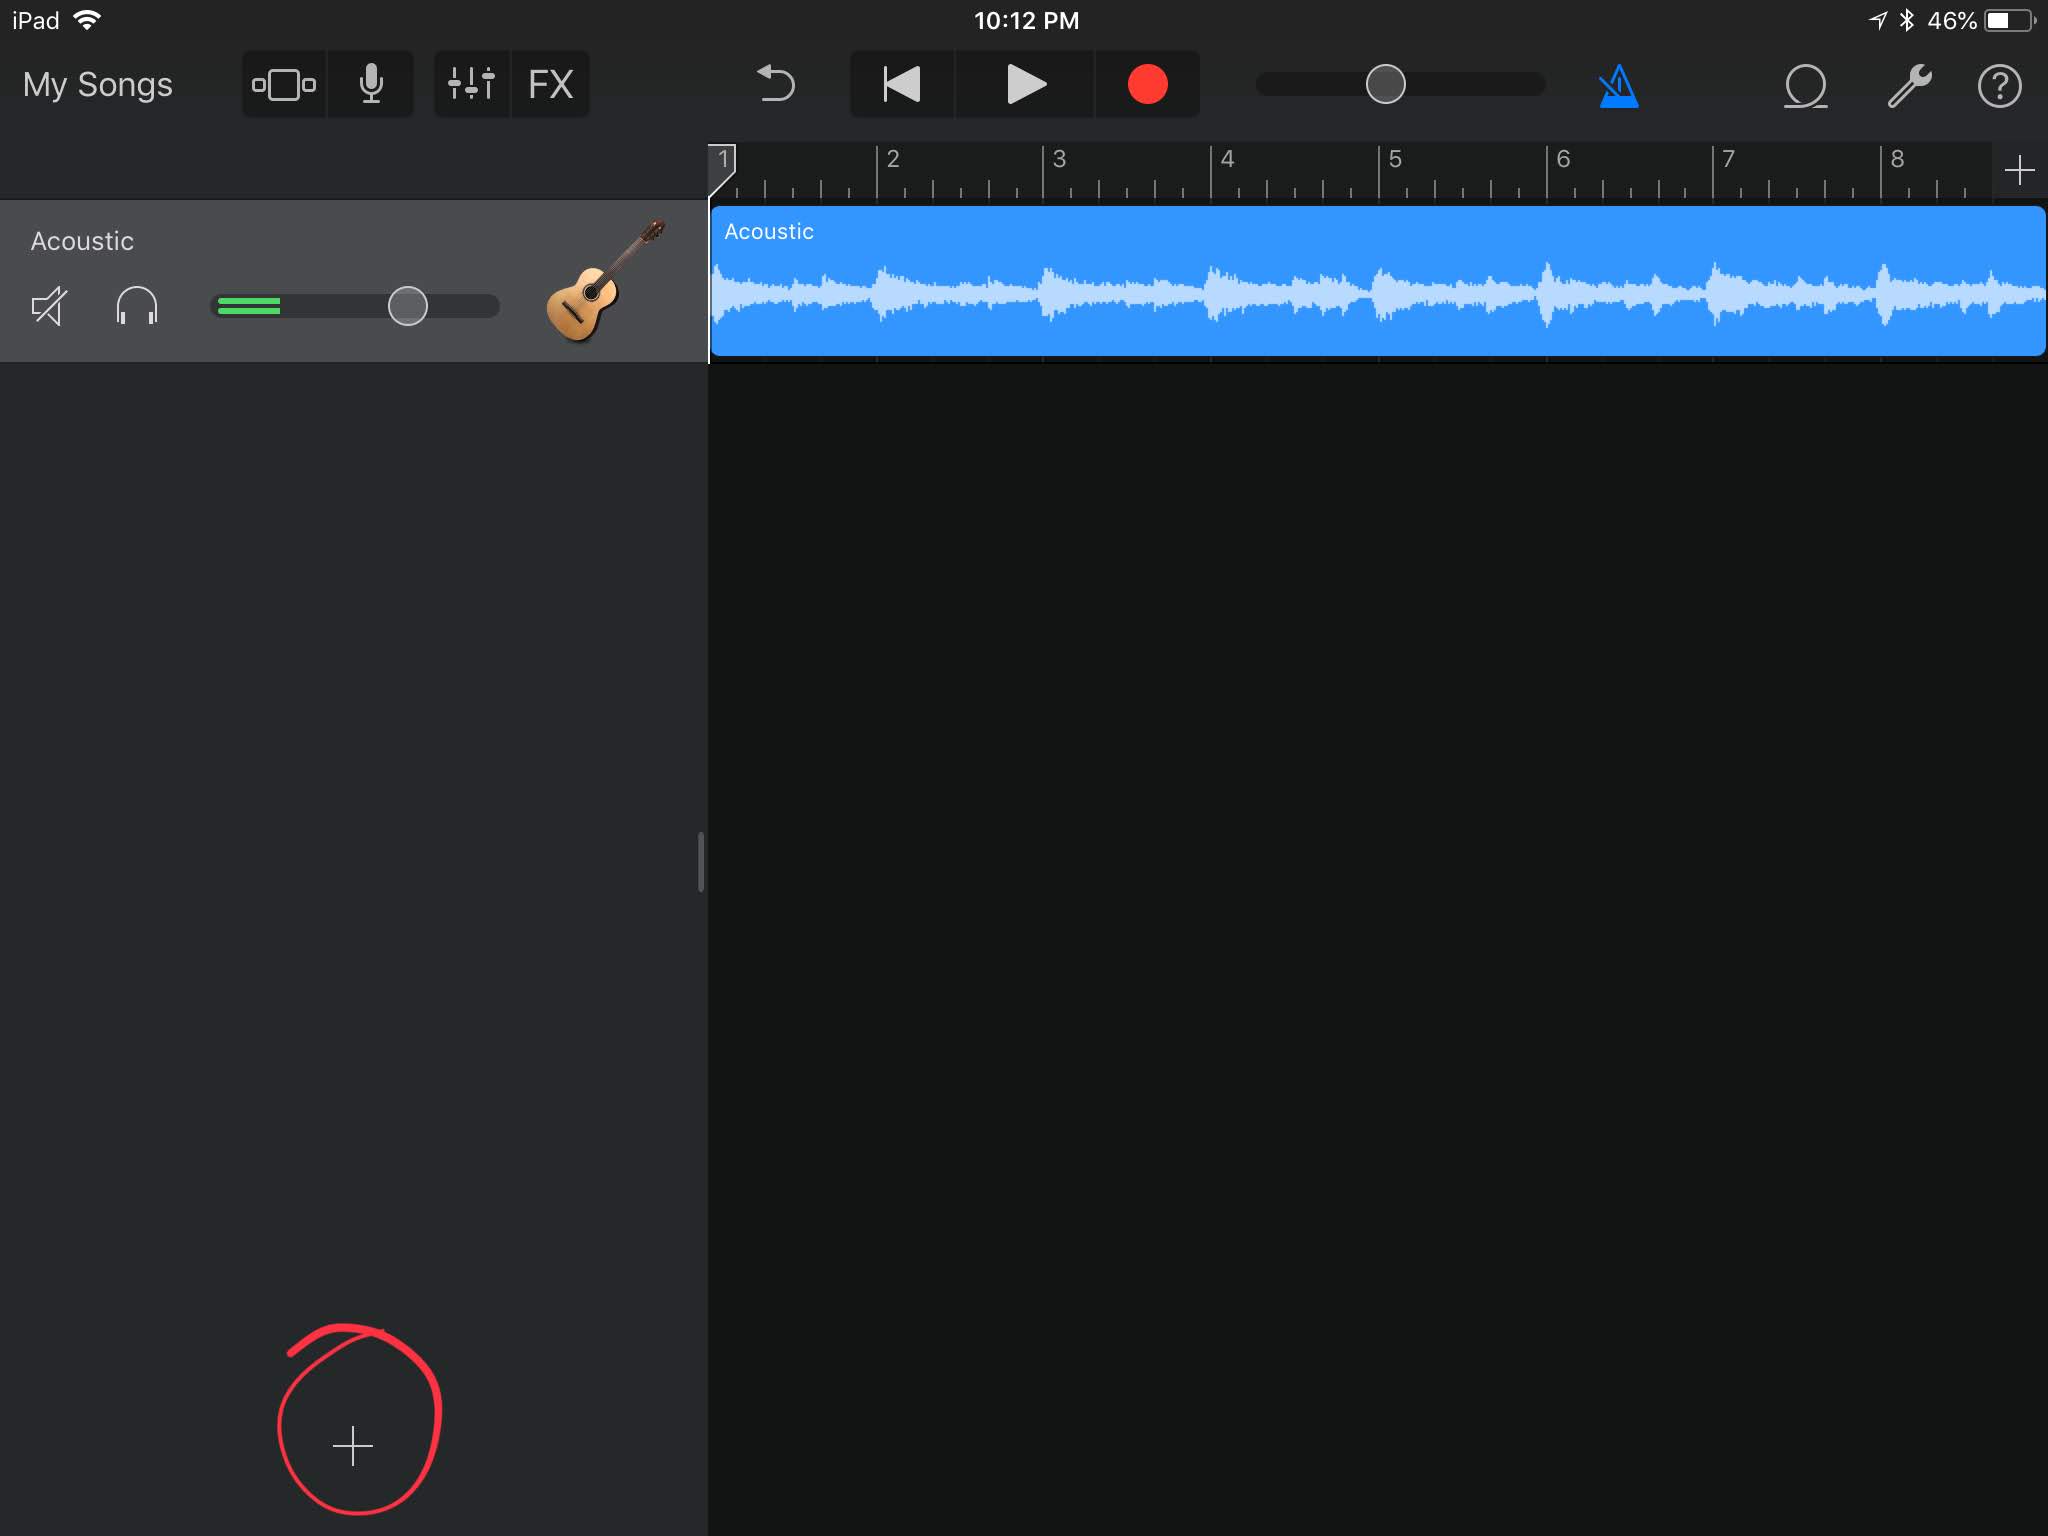Viewport: 2048px width, 1536px height.
Task: Open the Acoustic guitar instrument icon
Action: coord(604,281)
